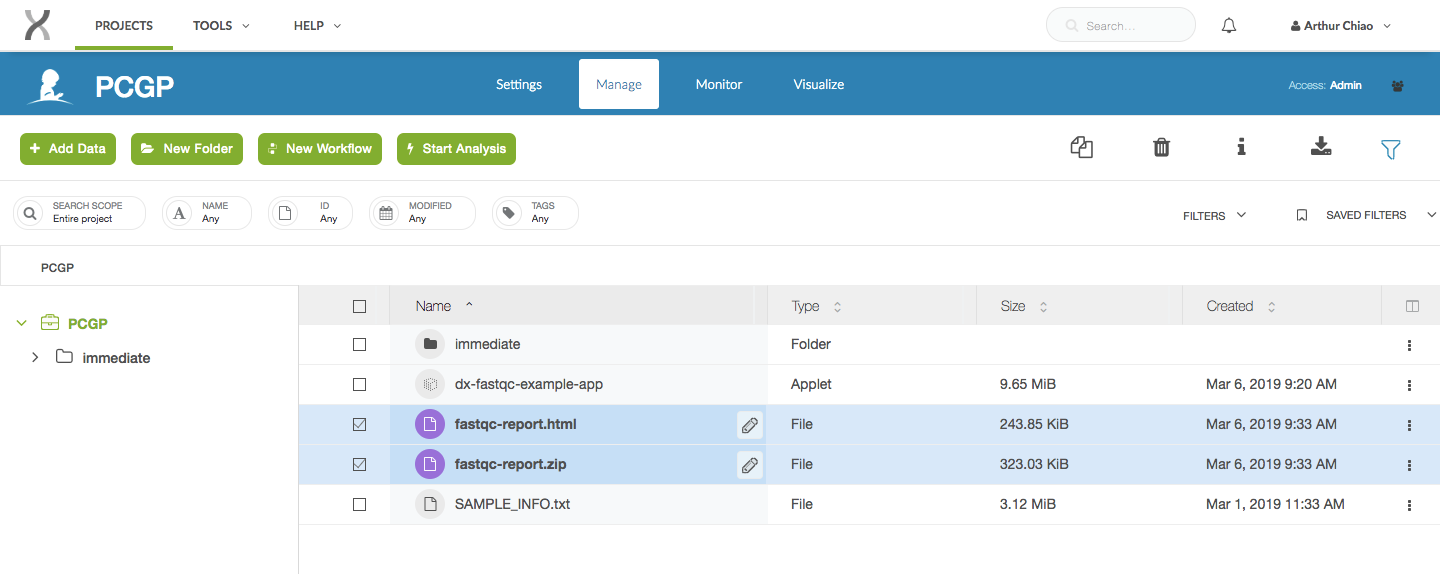Toggle the select-all checkbox in header

[360, 306]
